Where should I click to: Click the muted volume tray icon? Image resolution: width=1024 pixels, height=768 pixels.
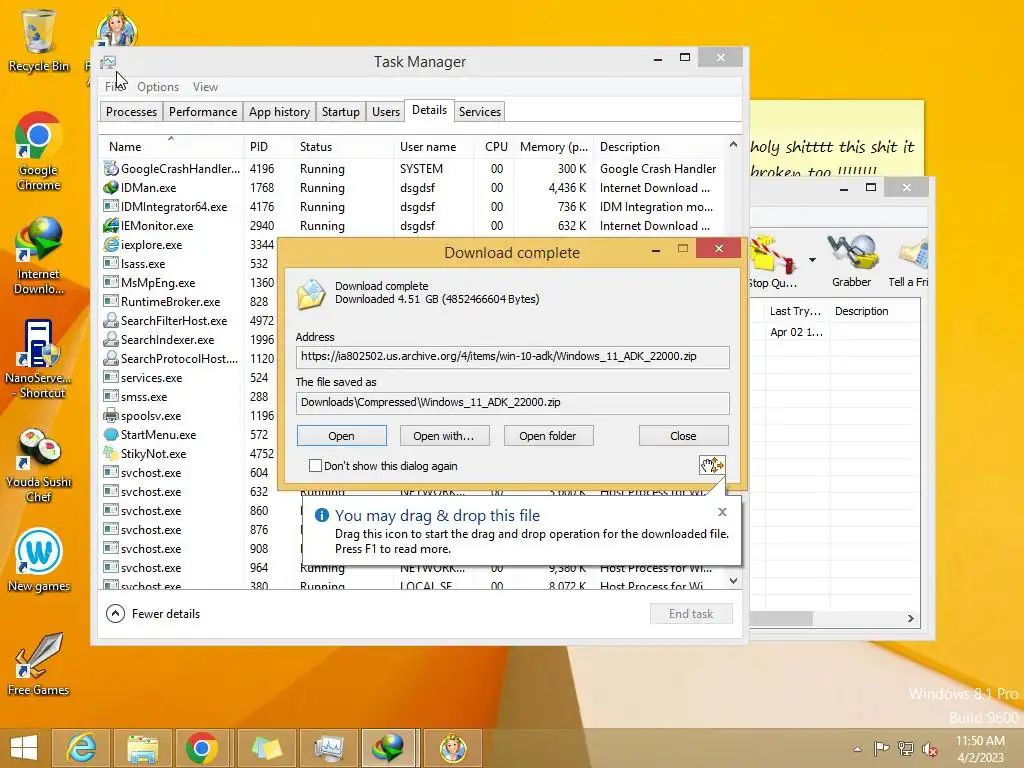(929, 748)
